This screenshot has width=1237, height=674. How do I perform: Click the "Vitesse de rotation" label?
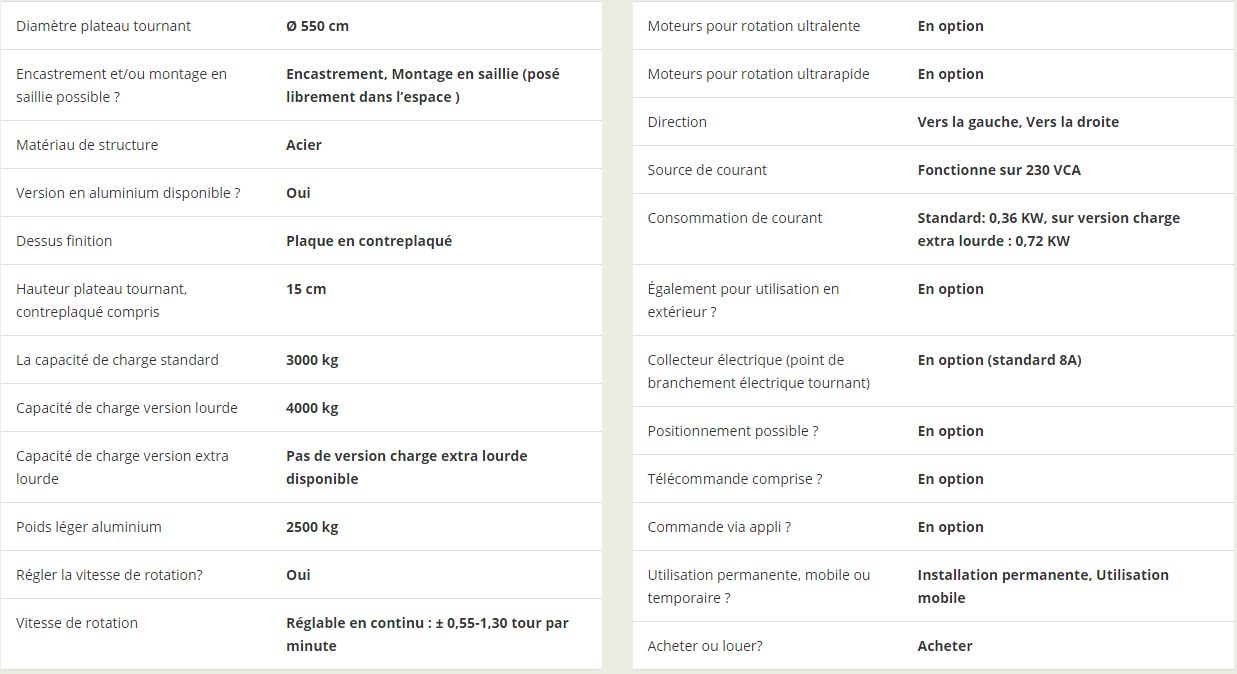click(x=77, y=623)
